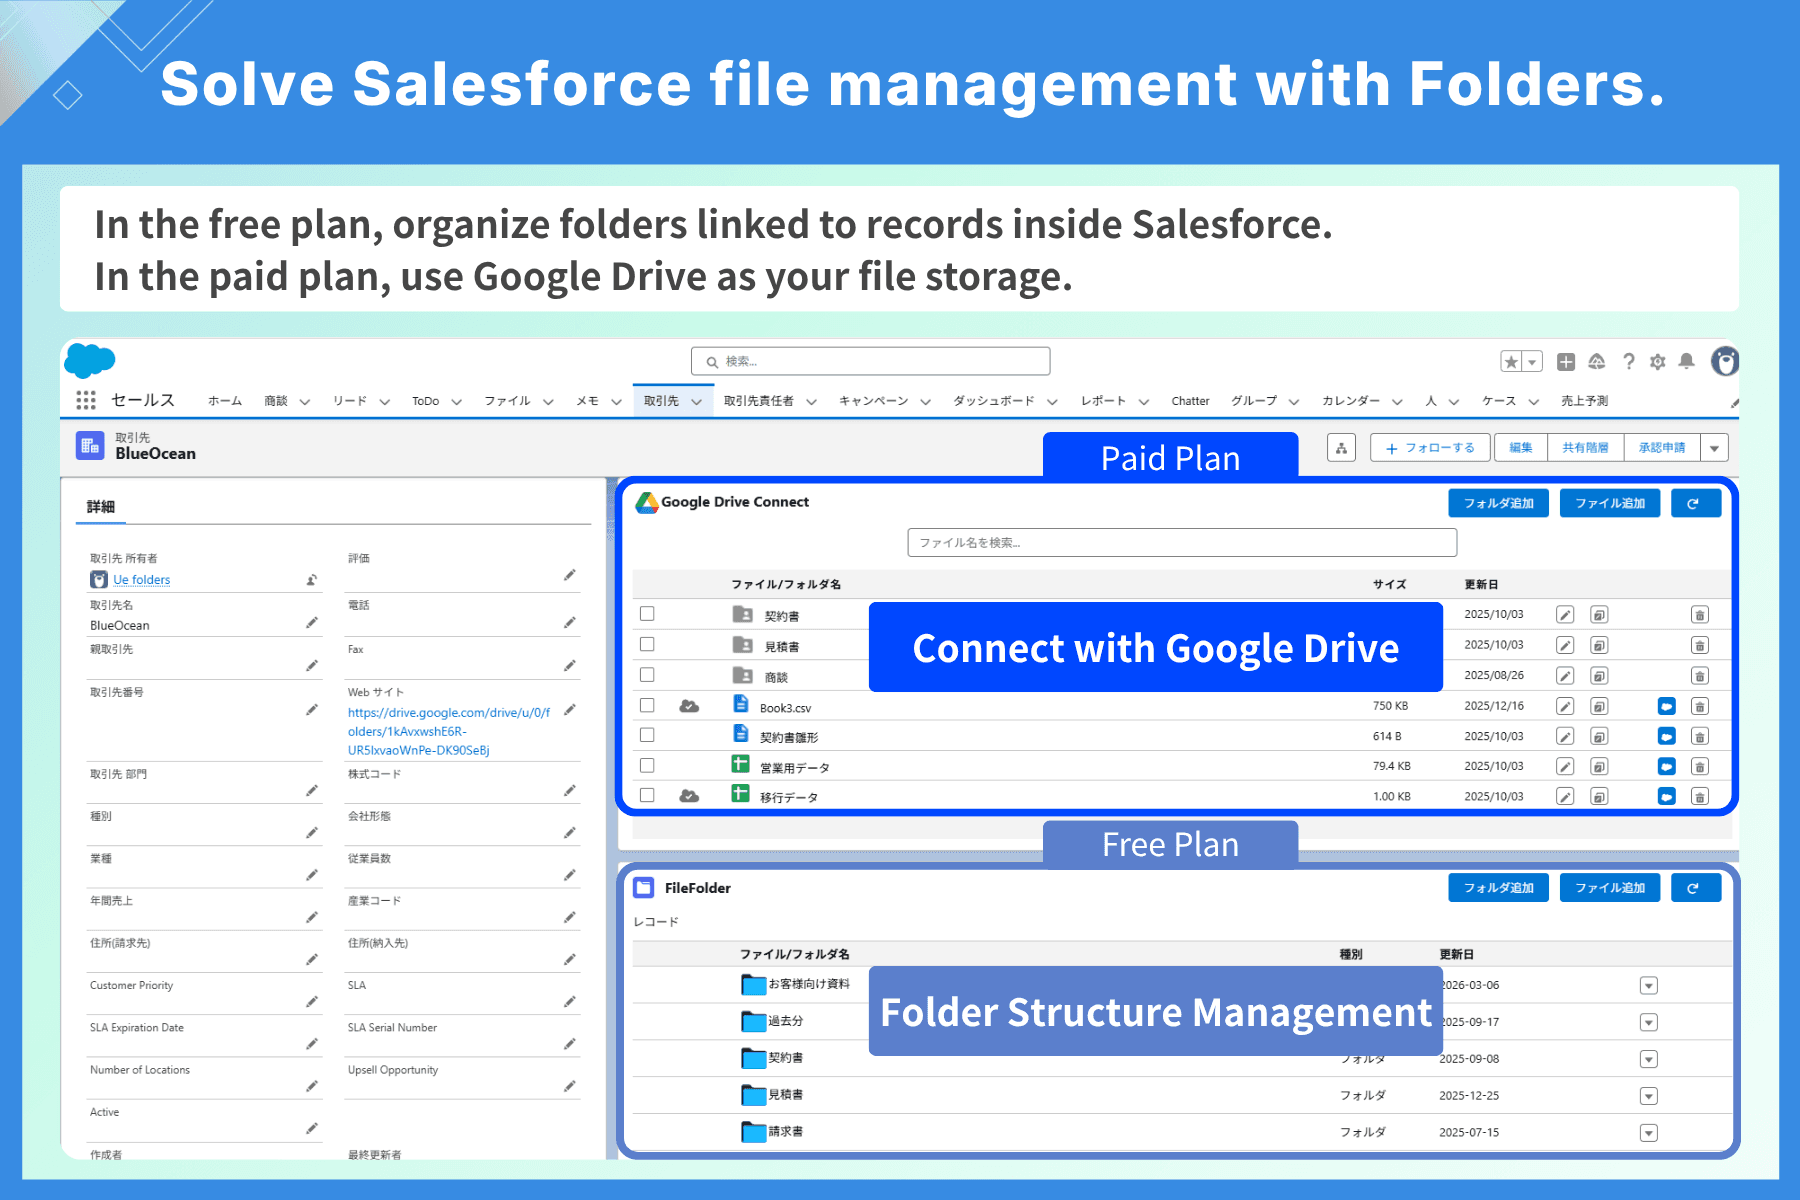Click the edit pencil for 契約書雛形
Viewport: 1800px width, 1200px height.
pos(1566,737)
